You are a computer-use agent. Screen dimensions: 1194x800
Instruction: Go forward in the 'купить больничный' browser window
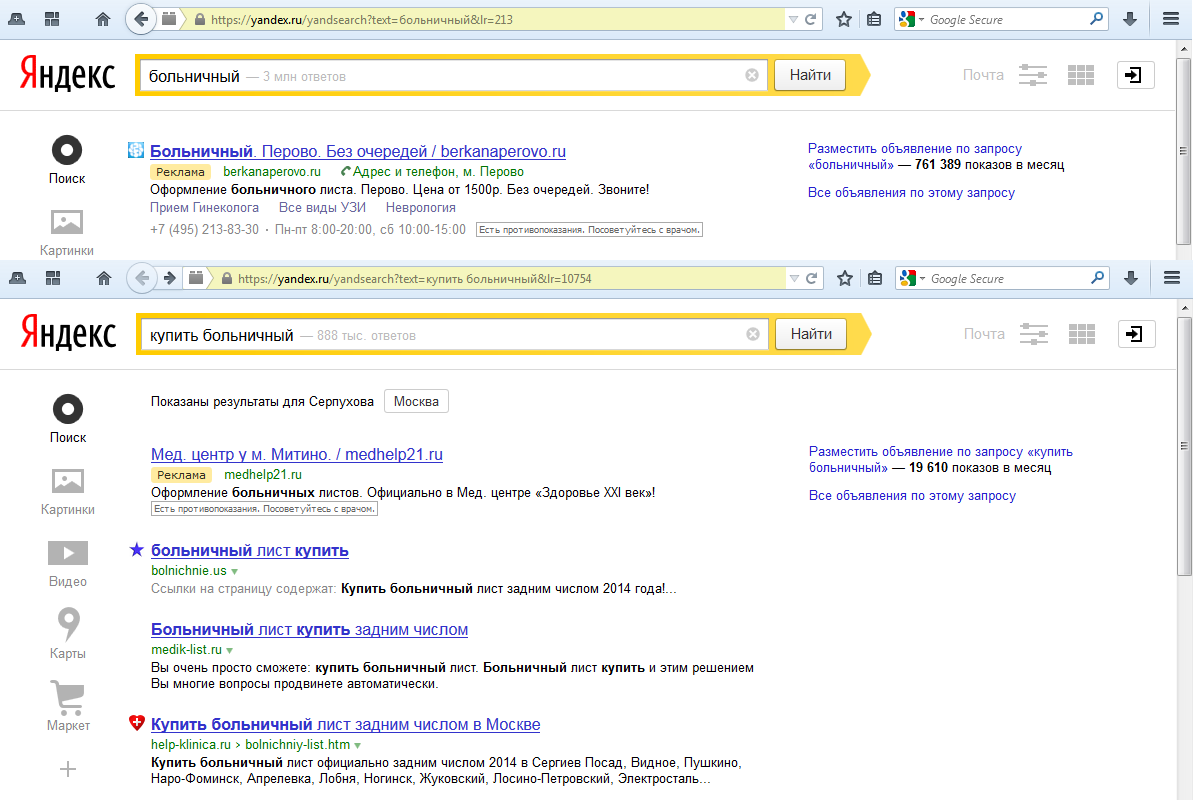point(170,279)
